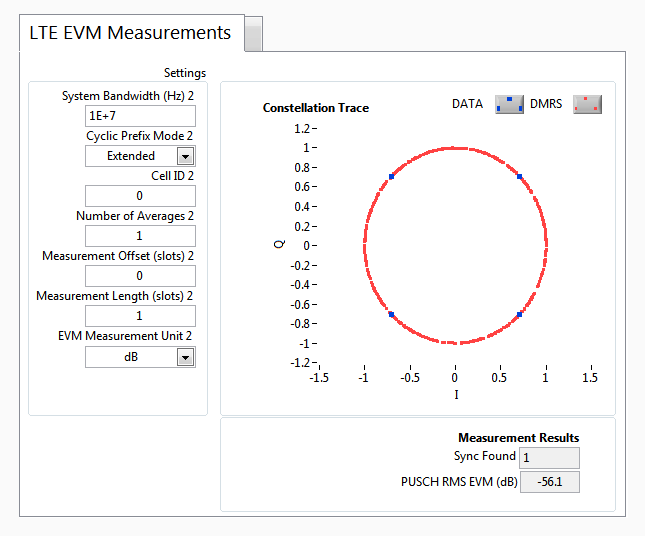Open the Cyclic Prefix Mode dropdown arrow

click(185, 156)
